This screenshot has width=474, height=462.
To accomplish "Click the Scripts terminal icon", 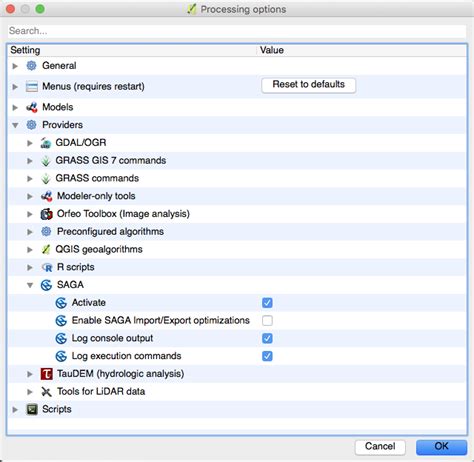I will [32, 409].
